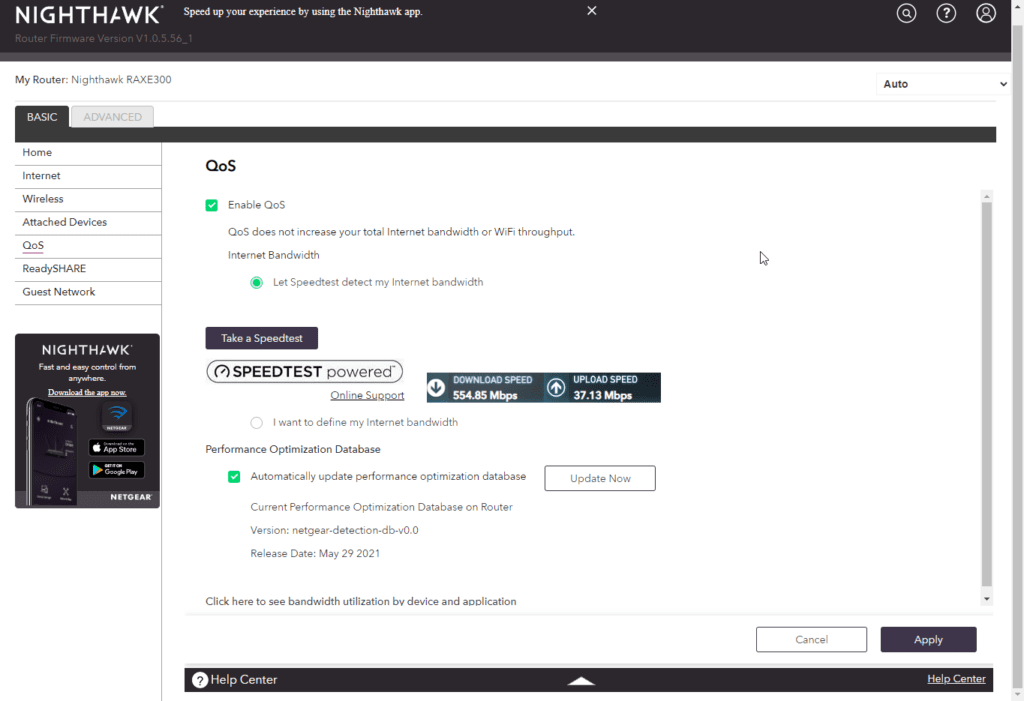The image size is (1024, 701).
Task: Switch to the ADVANCED tab
Action: pyautogui.click(x=112, y=117)
